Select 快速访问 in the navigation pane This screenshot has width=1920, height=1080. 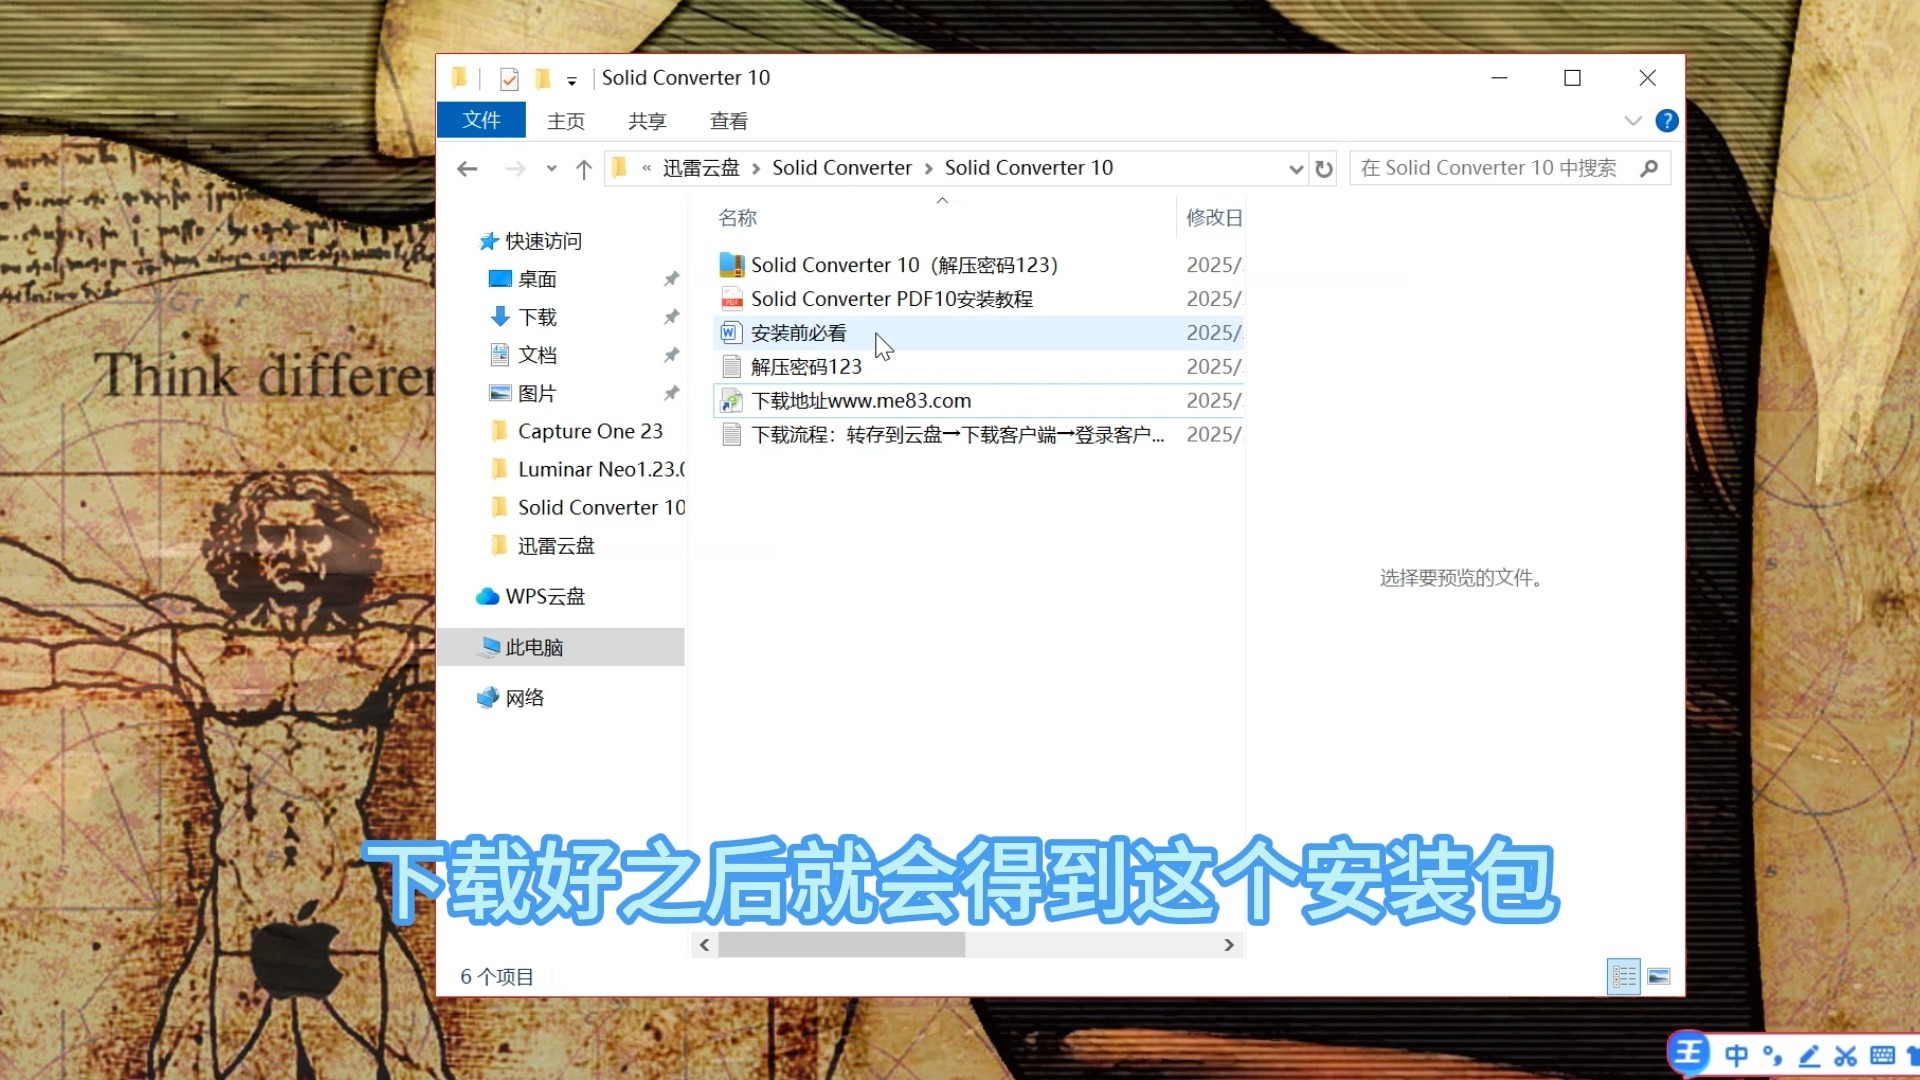click(543, 241)
